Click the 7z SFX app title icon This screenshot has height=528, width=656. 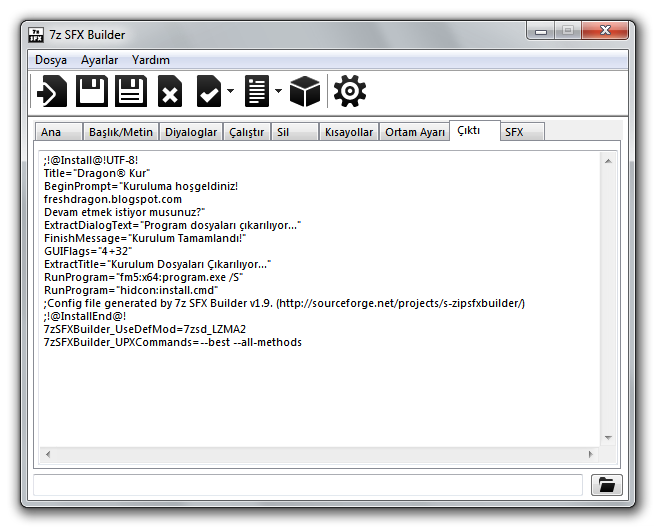tap(36, 35)
